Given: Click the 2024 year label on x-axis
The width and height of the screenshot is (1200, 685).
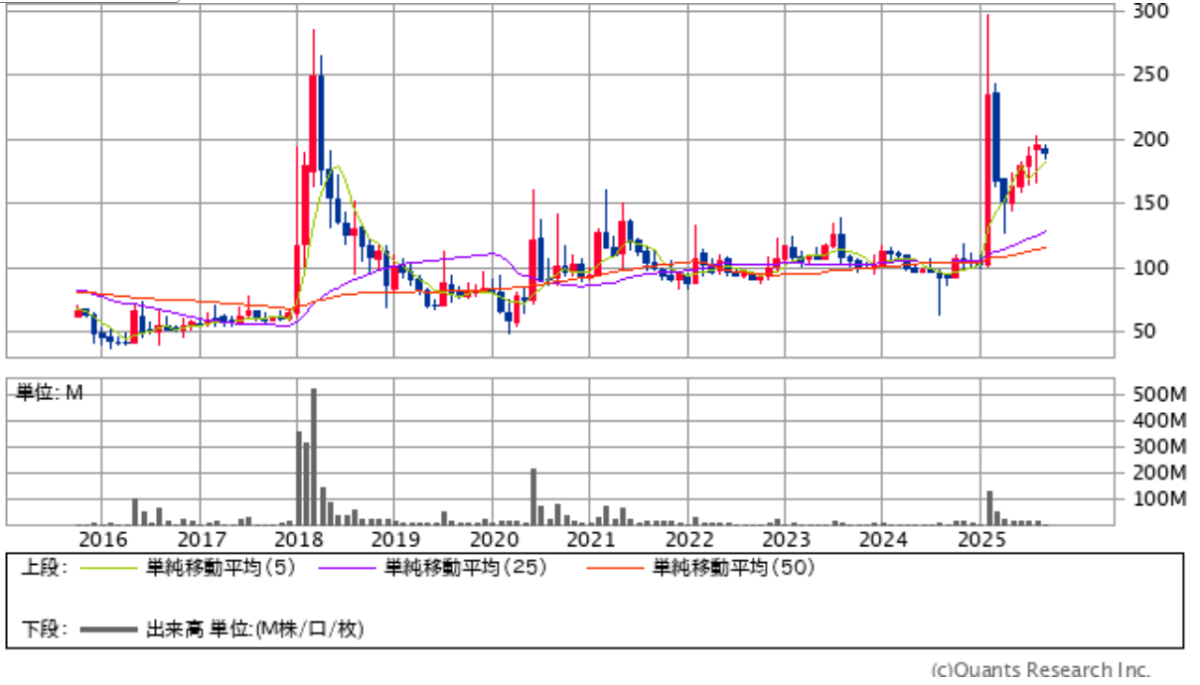Looking at the screenshot, I should click(882, 540).
